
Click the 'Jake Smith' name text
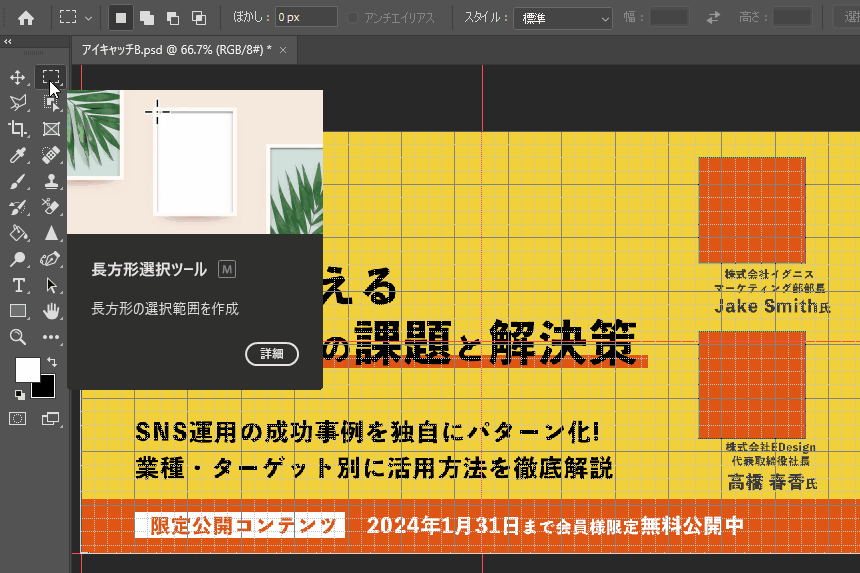pos(766,306)
